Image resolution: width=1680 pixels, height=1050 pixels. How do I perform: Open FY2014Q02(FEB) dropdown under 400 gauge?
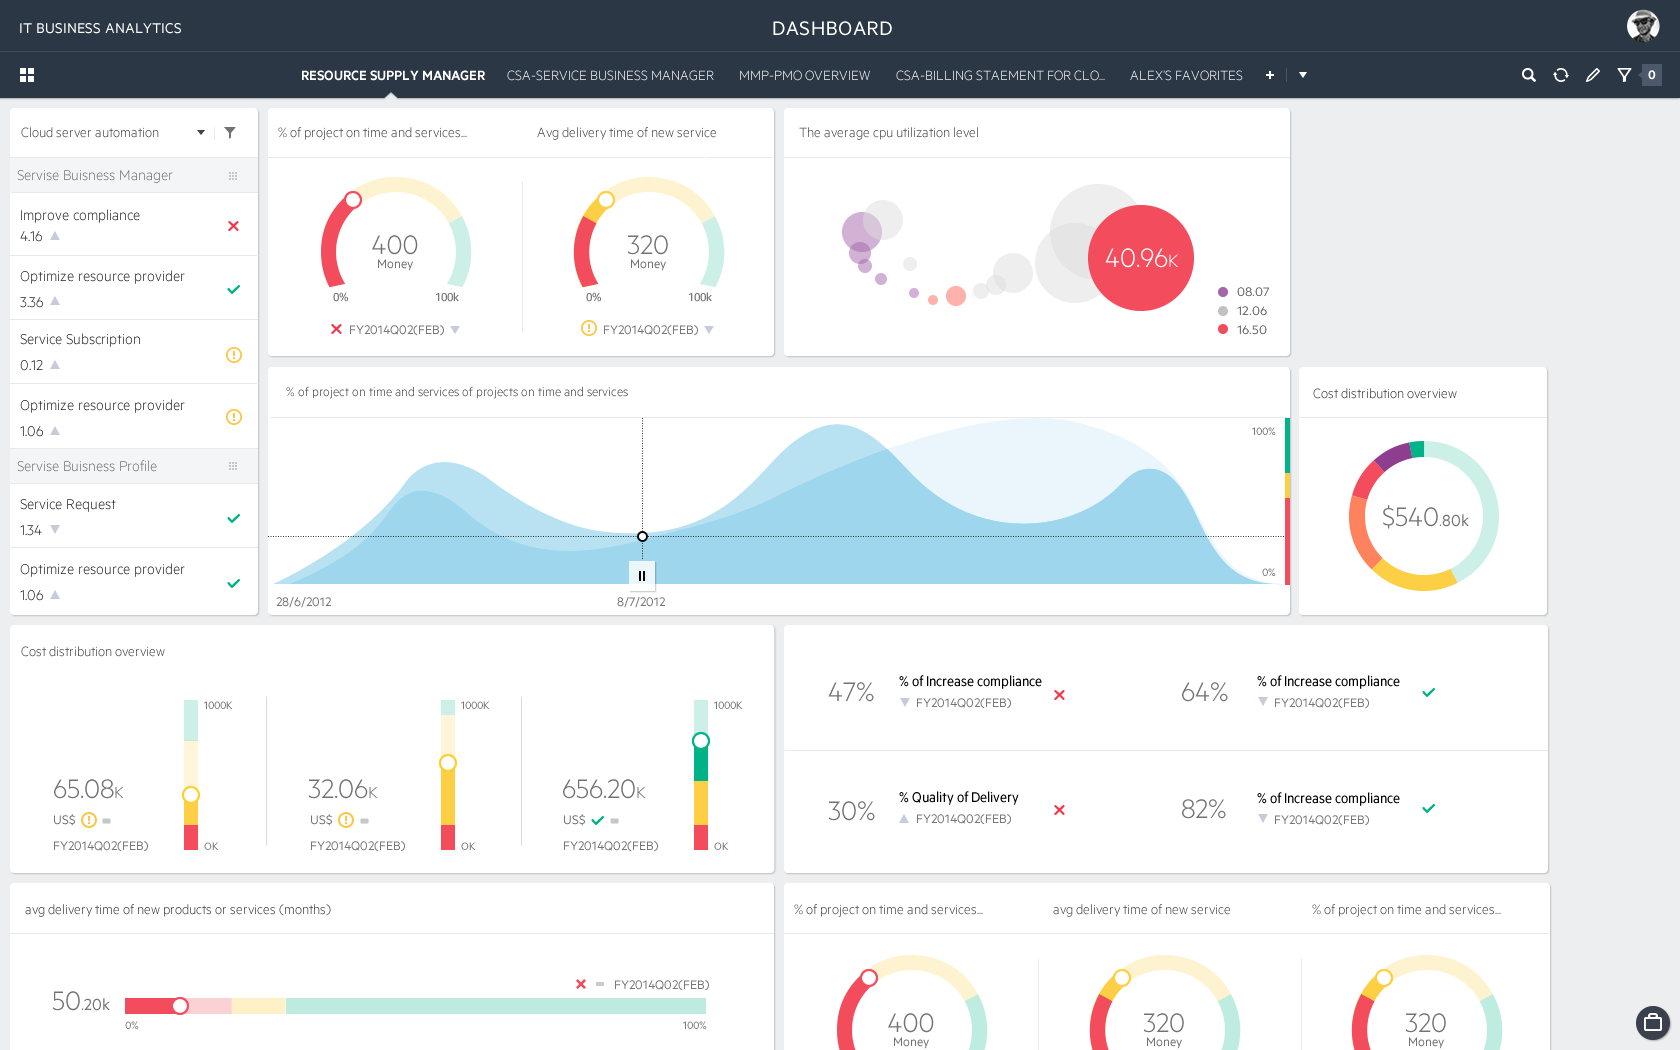click(x=455, y=330)
